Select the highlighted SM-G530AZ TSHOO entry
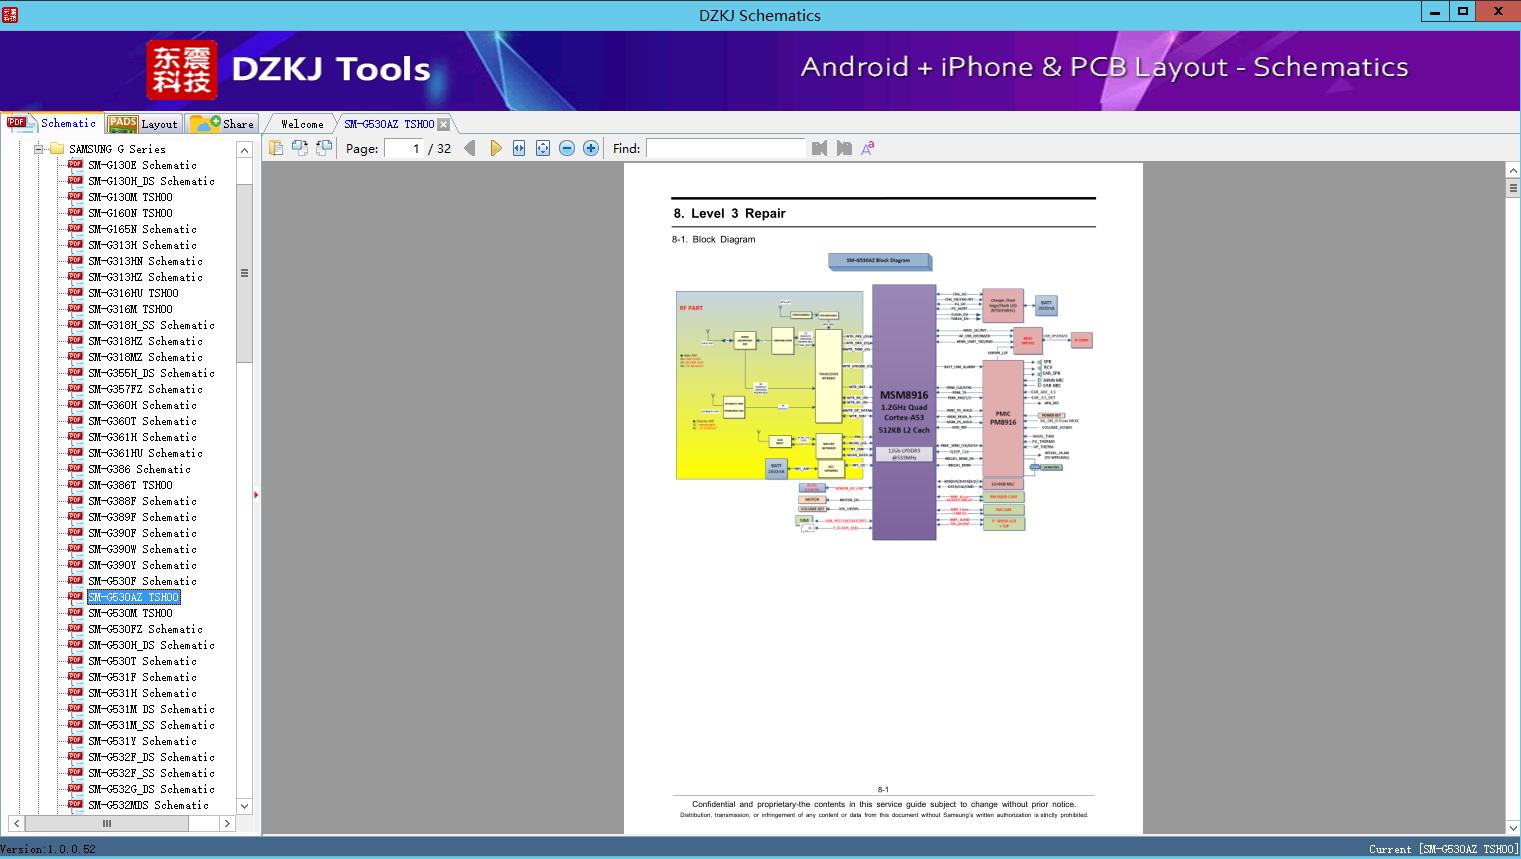The width and height of the screenshot is (1521, 859). (133, 597)
